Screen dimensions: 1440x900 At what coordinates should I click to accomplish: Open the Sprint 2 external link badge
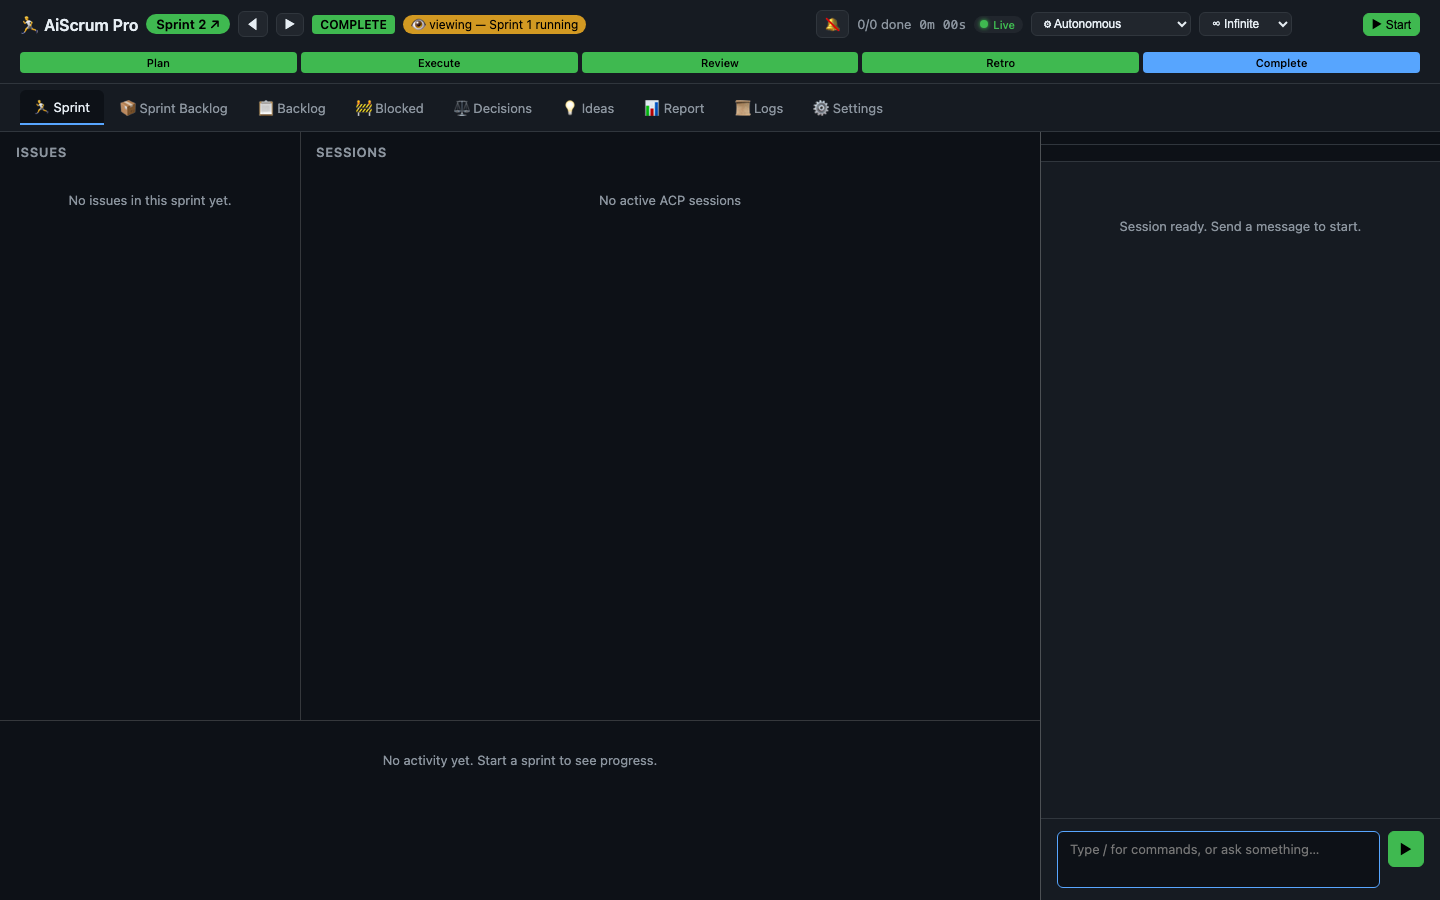click(x=188, y=24)
